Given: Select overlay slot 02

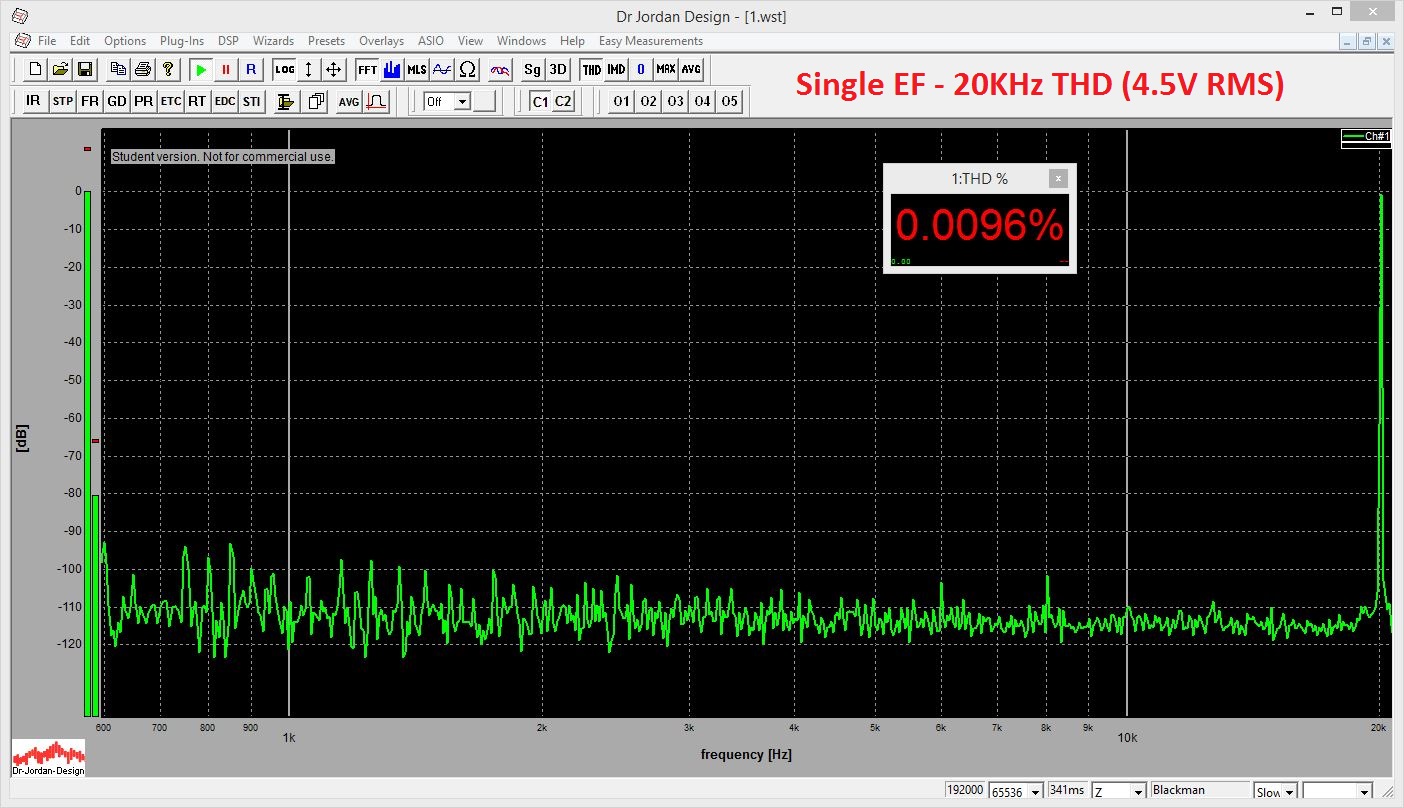Looking at the screenshot, I should (649, 101).
